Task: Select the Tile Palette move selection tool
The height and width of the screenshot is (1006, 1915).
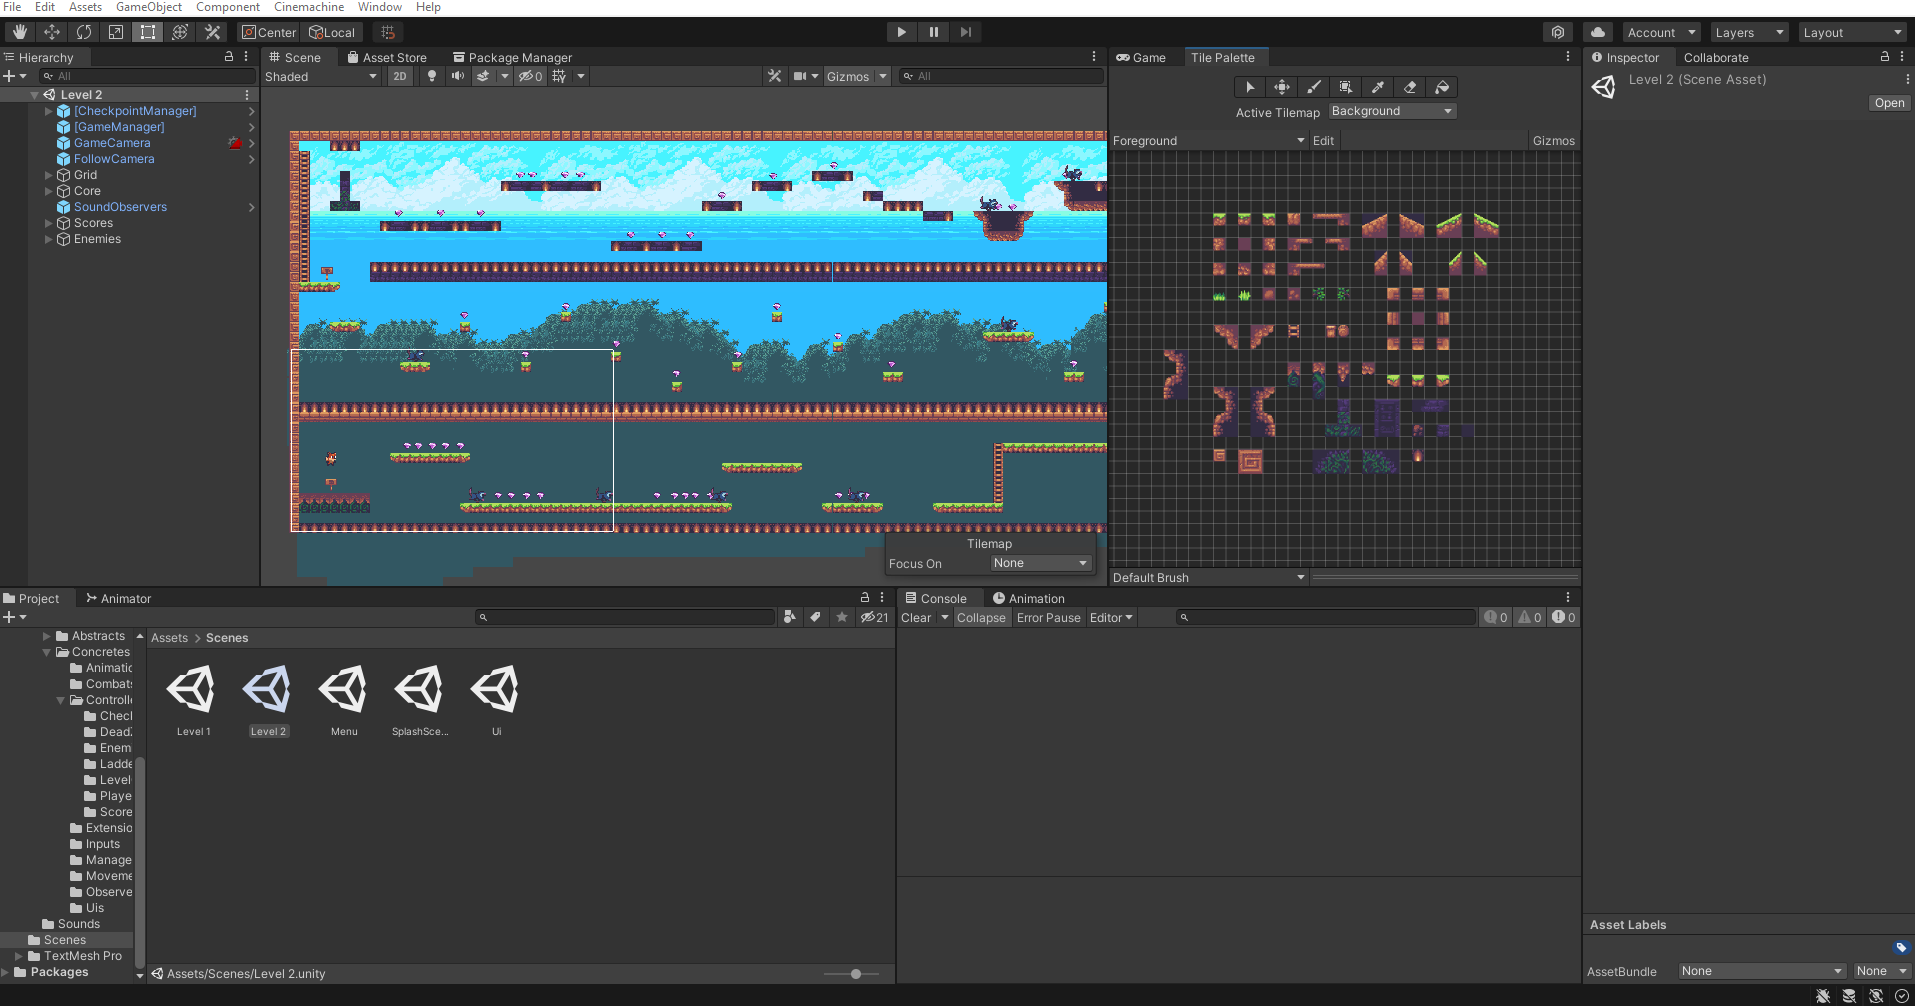Action: tap(1282, 87)
